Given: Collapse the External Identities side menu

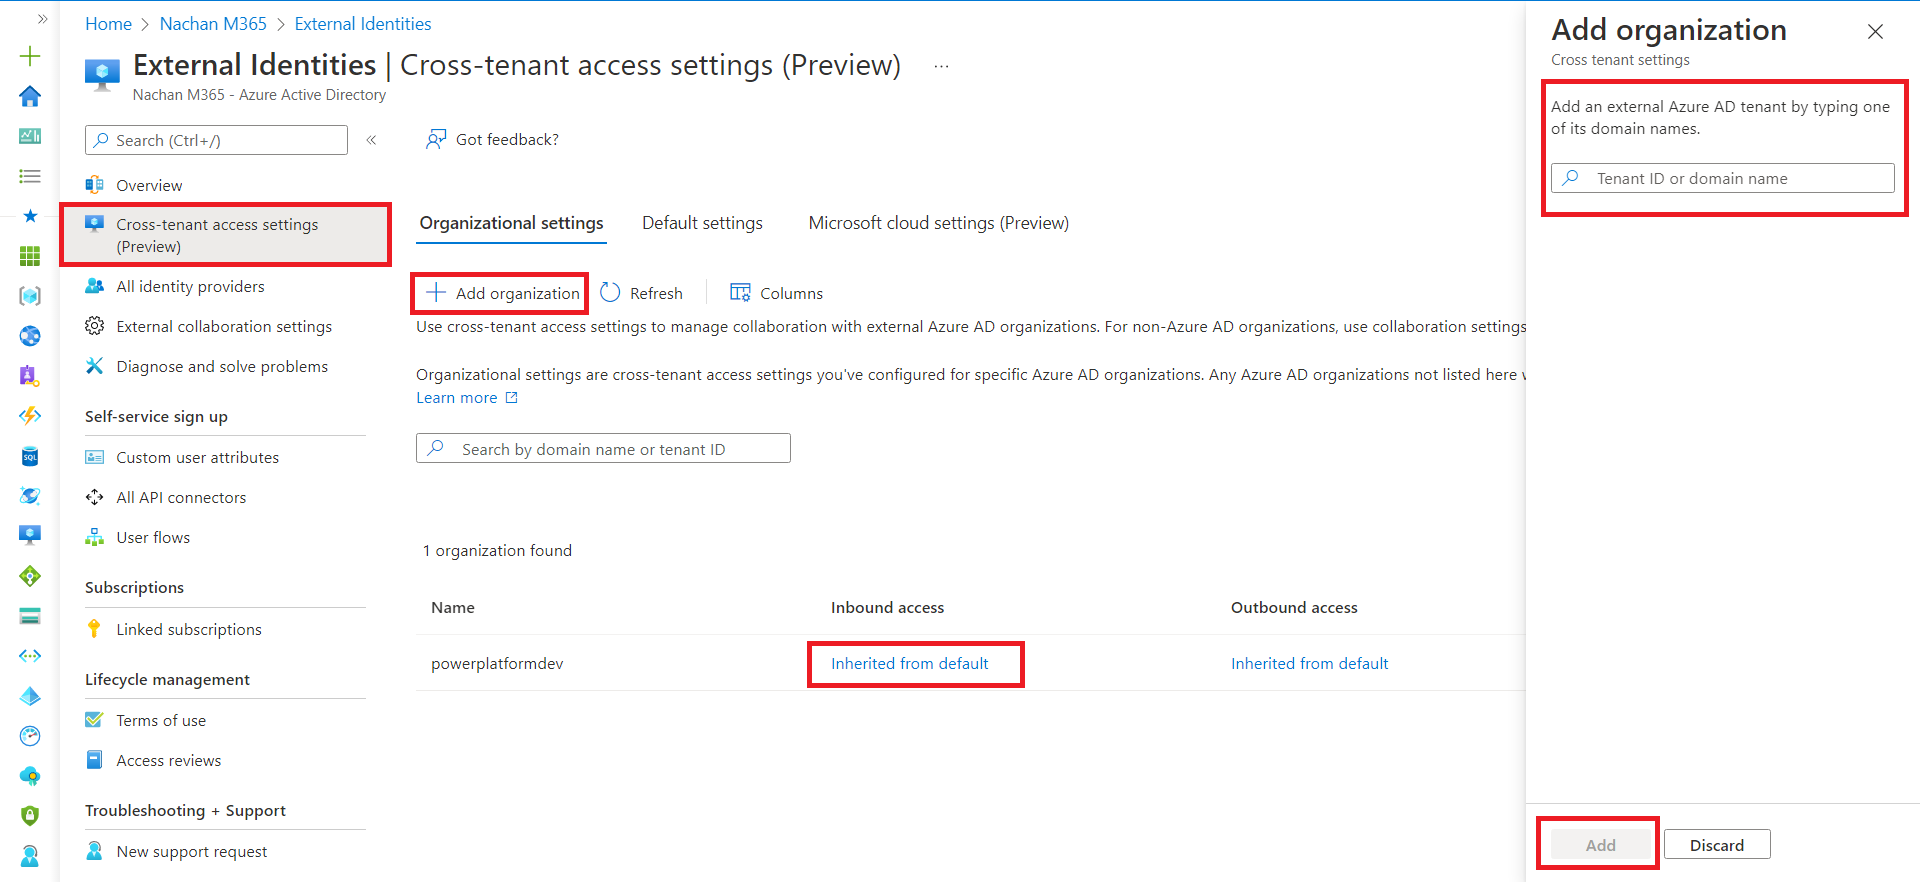Looking at the screenshot, I should pos(371,140).
